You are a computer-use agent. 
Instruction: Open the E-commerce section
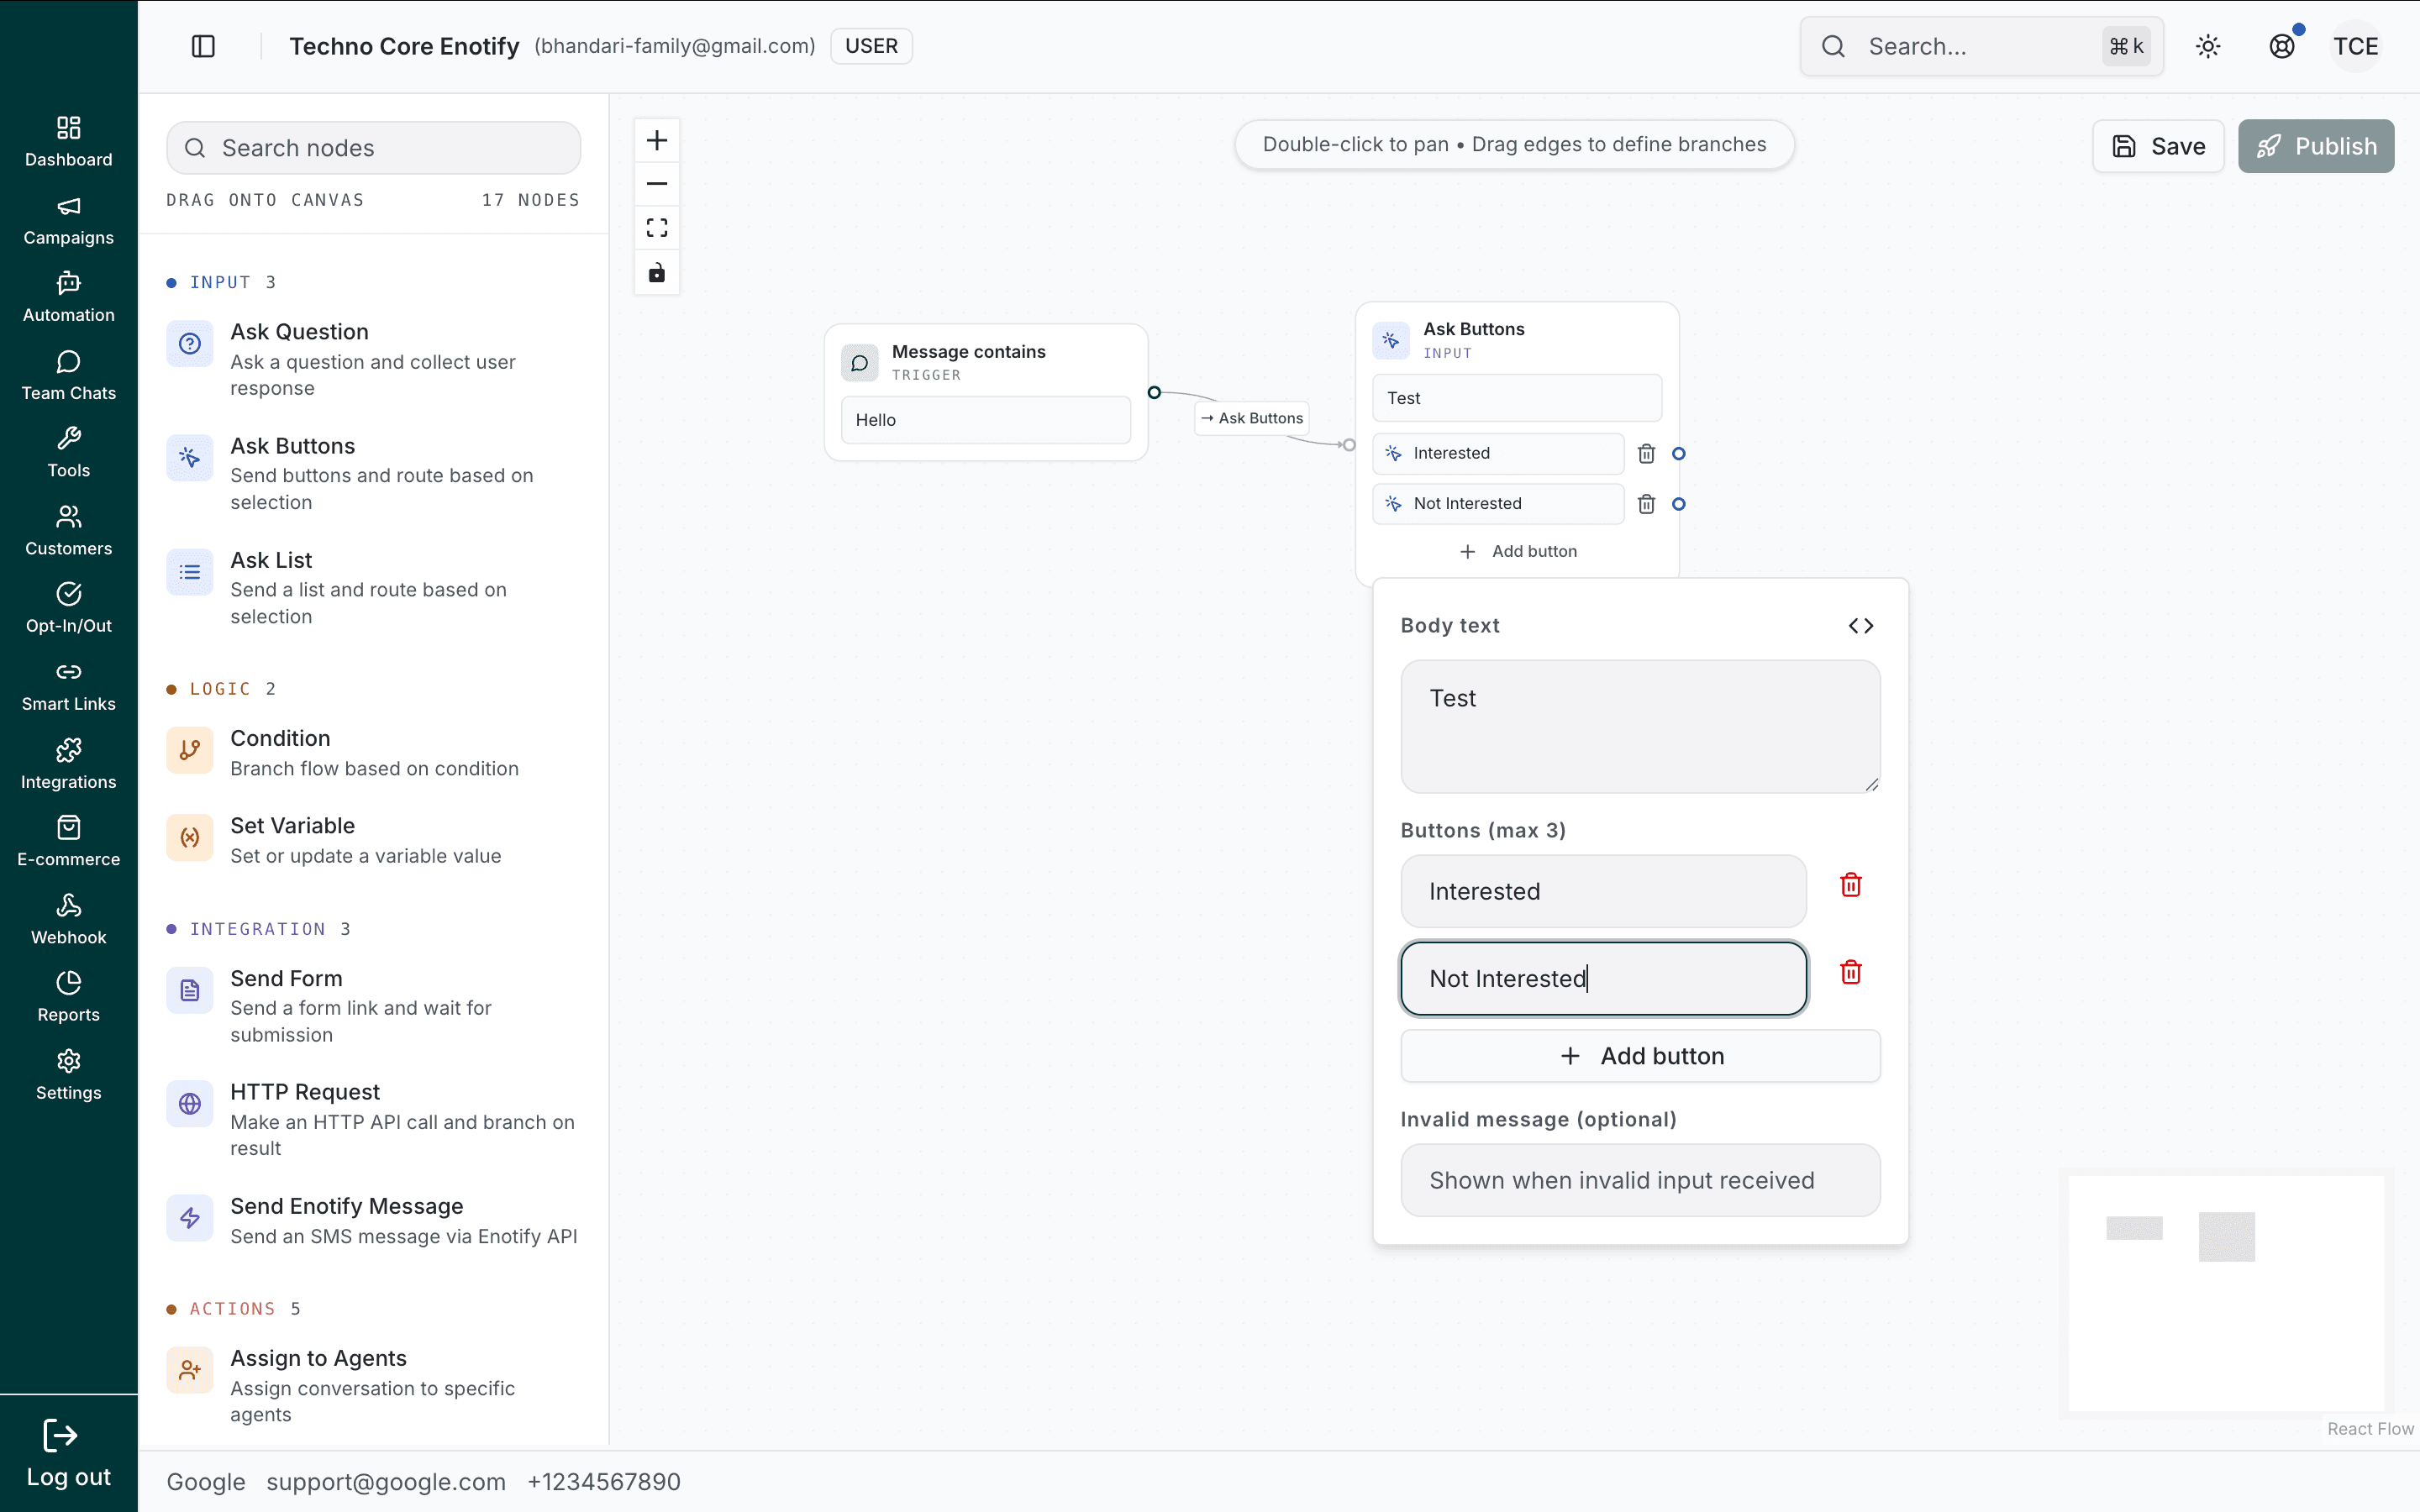coord(68,841)
